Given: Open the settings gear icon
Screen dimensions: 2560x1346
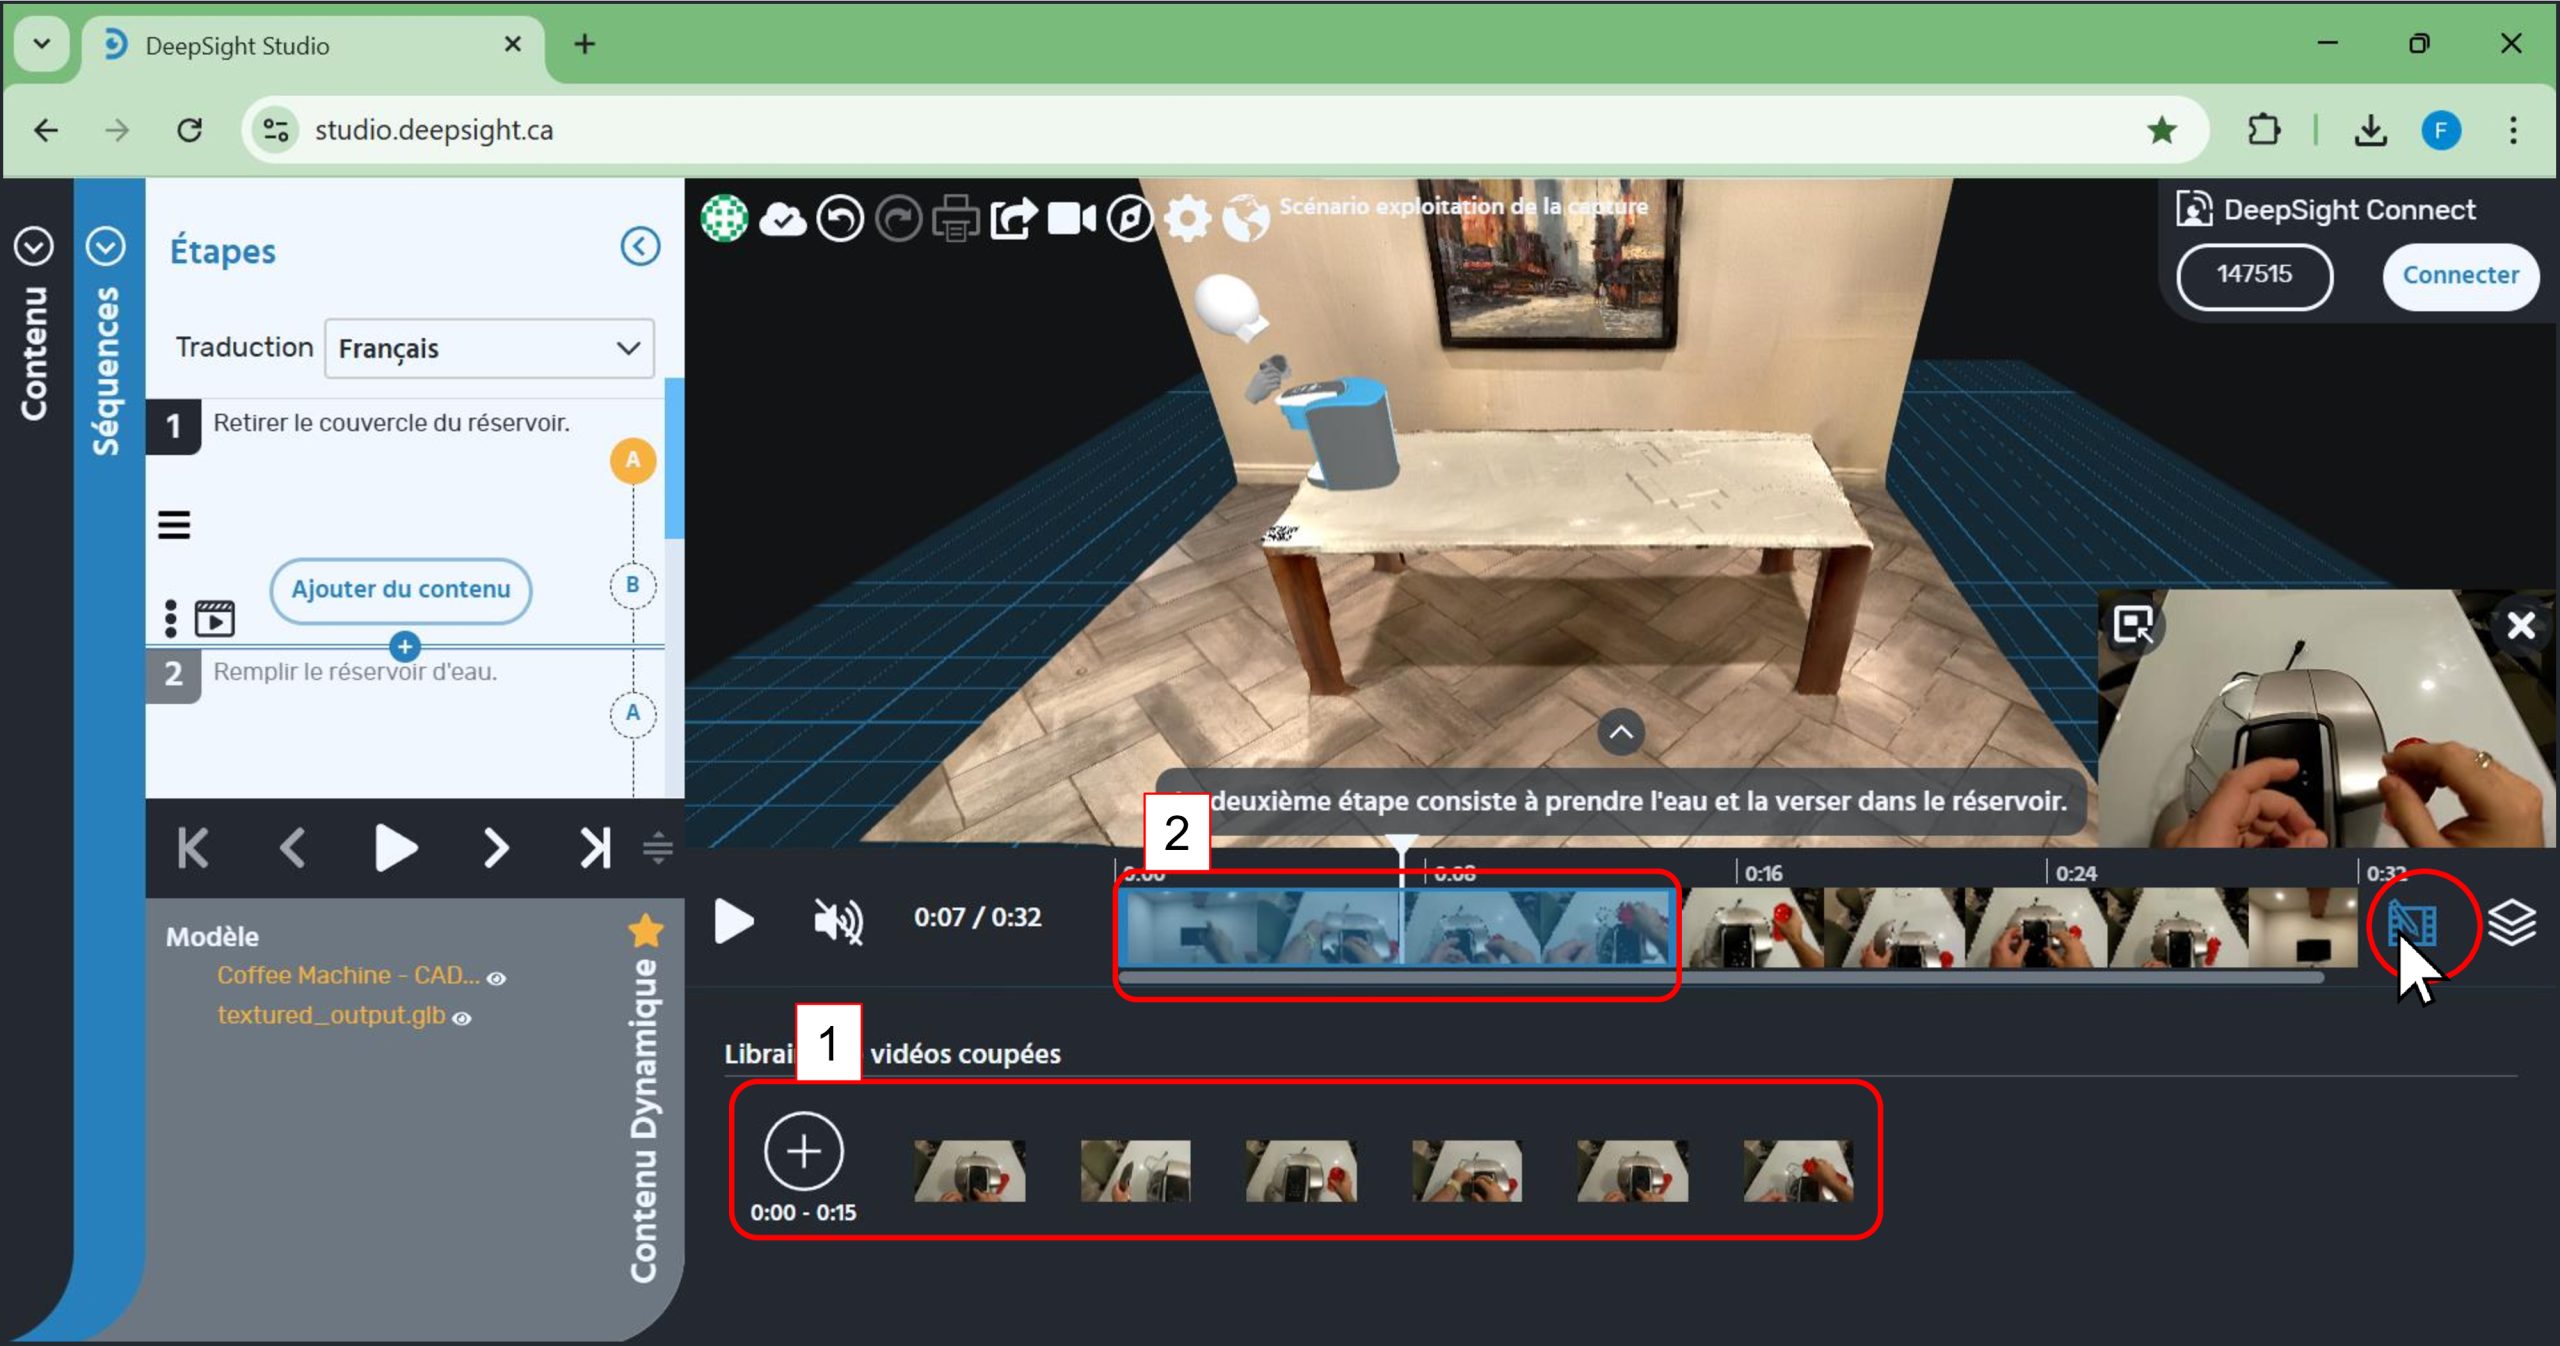Looking at the screenshot, I should 1187,218.
